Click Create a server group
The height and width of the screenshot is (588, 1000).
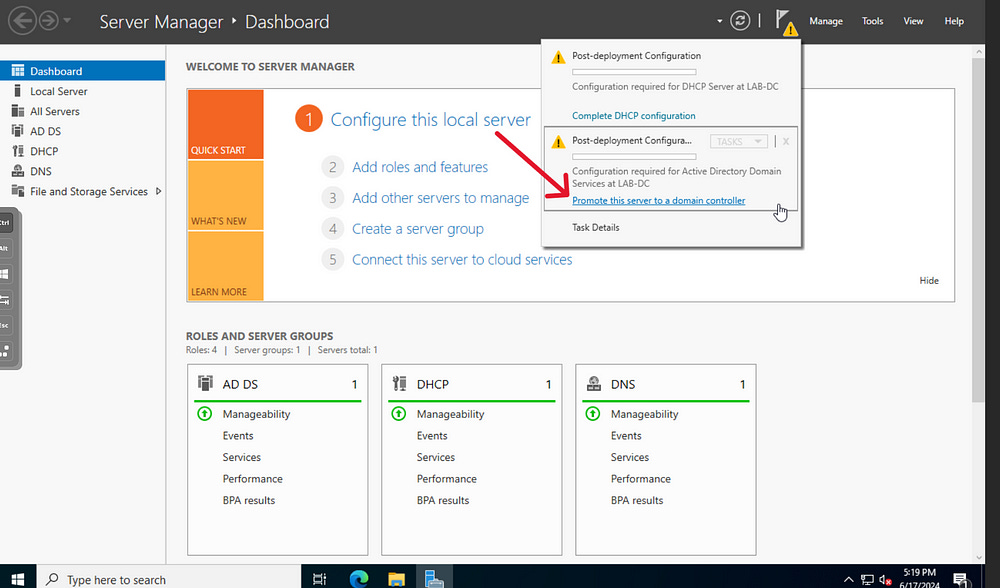pos(418,229)
